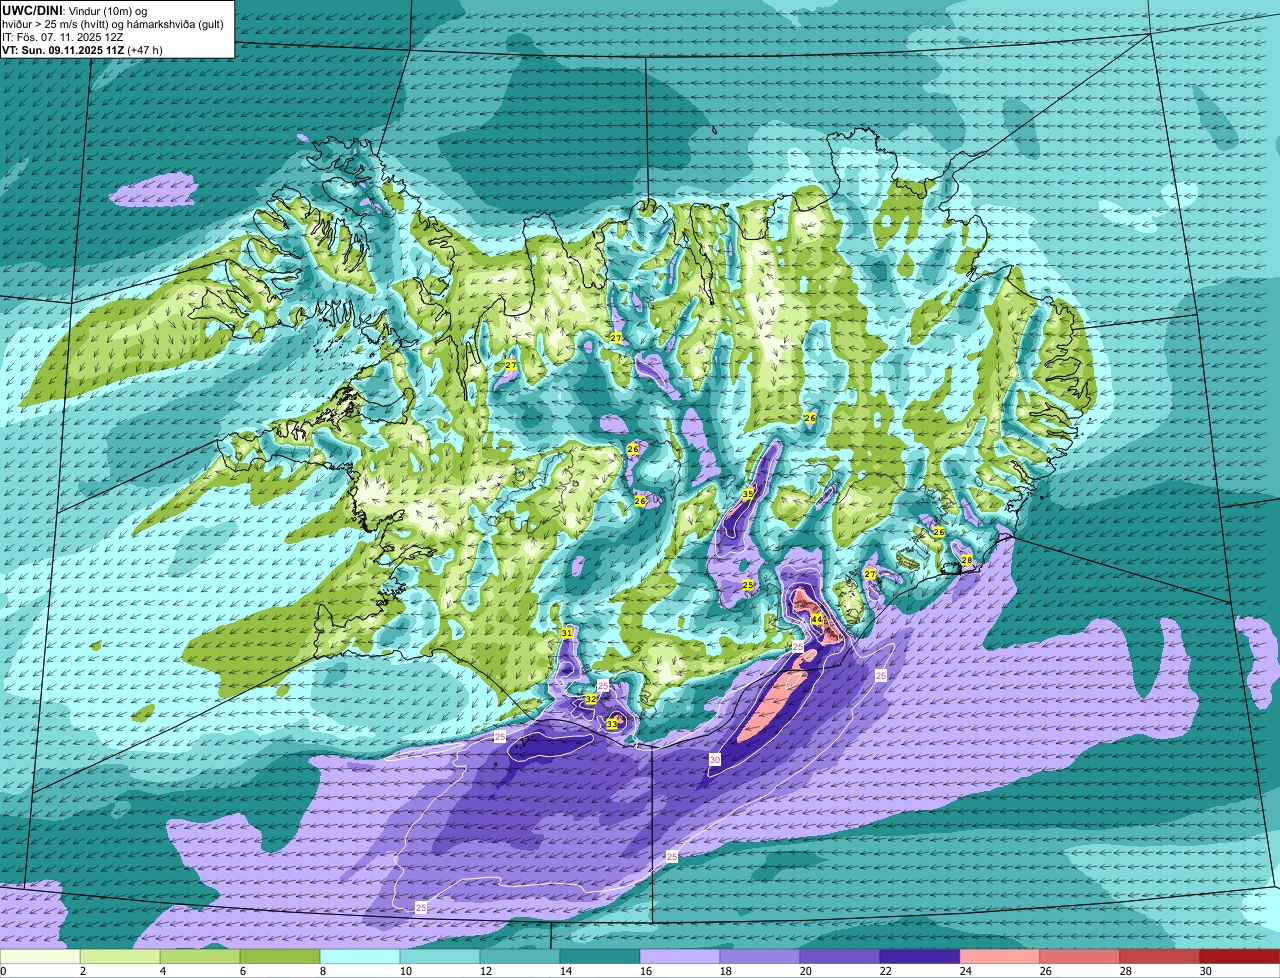The height and width of the screenshot is (978, 1280).
Task: Click the legend scale number 0
Action: [4, 971]
